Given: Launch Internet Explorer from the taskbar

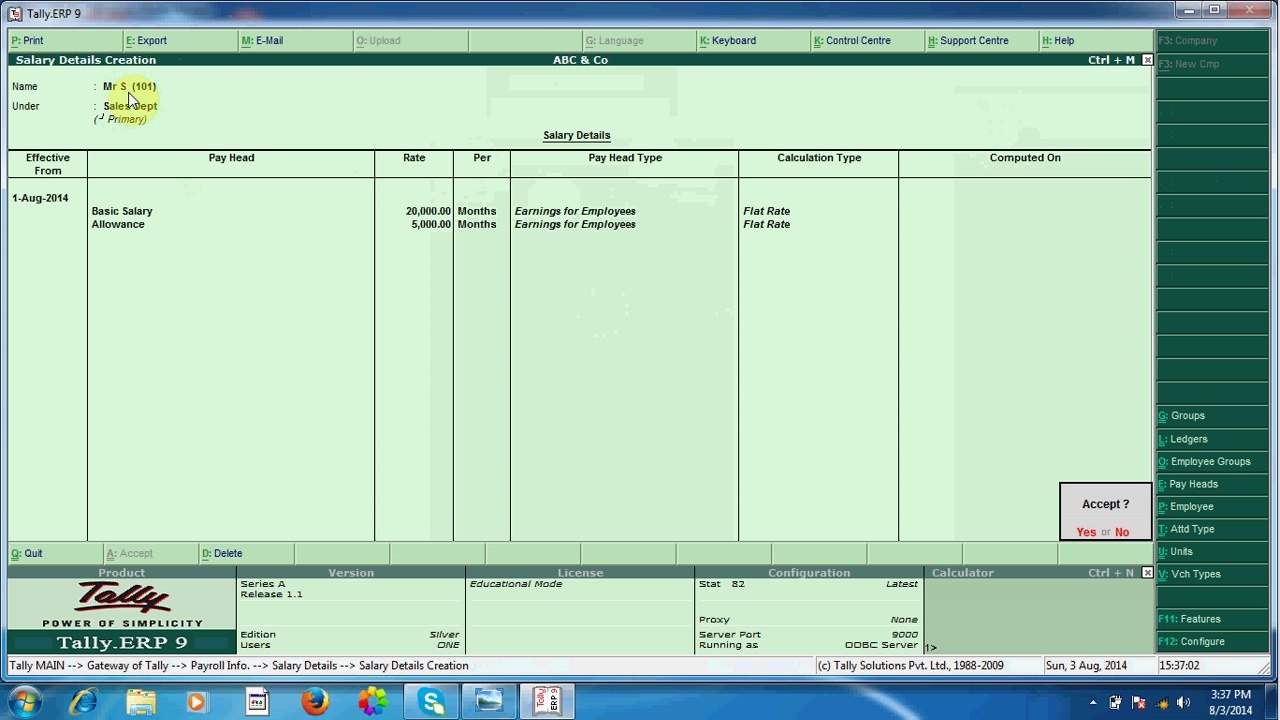Looking at the screenshot, I should (x=83, y=702).
